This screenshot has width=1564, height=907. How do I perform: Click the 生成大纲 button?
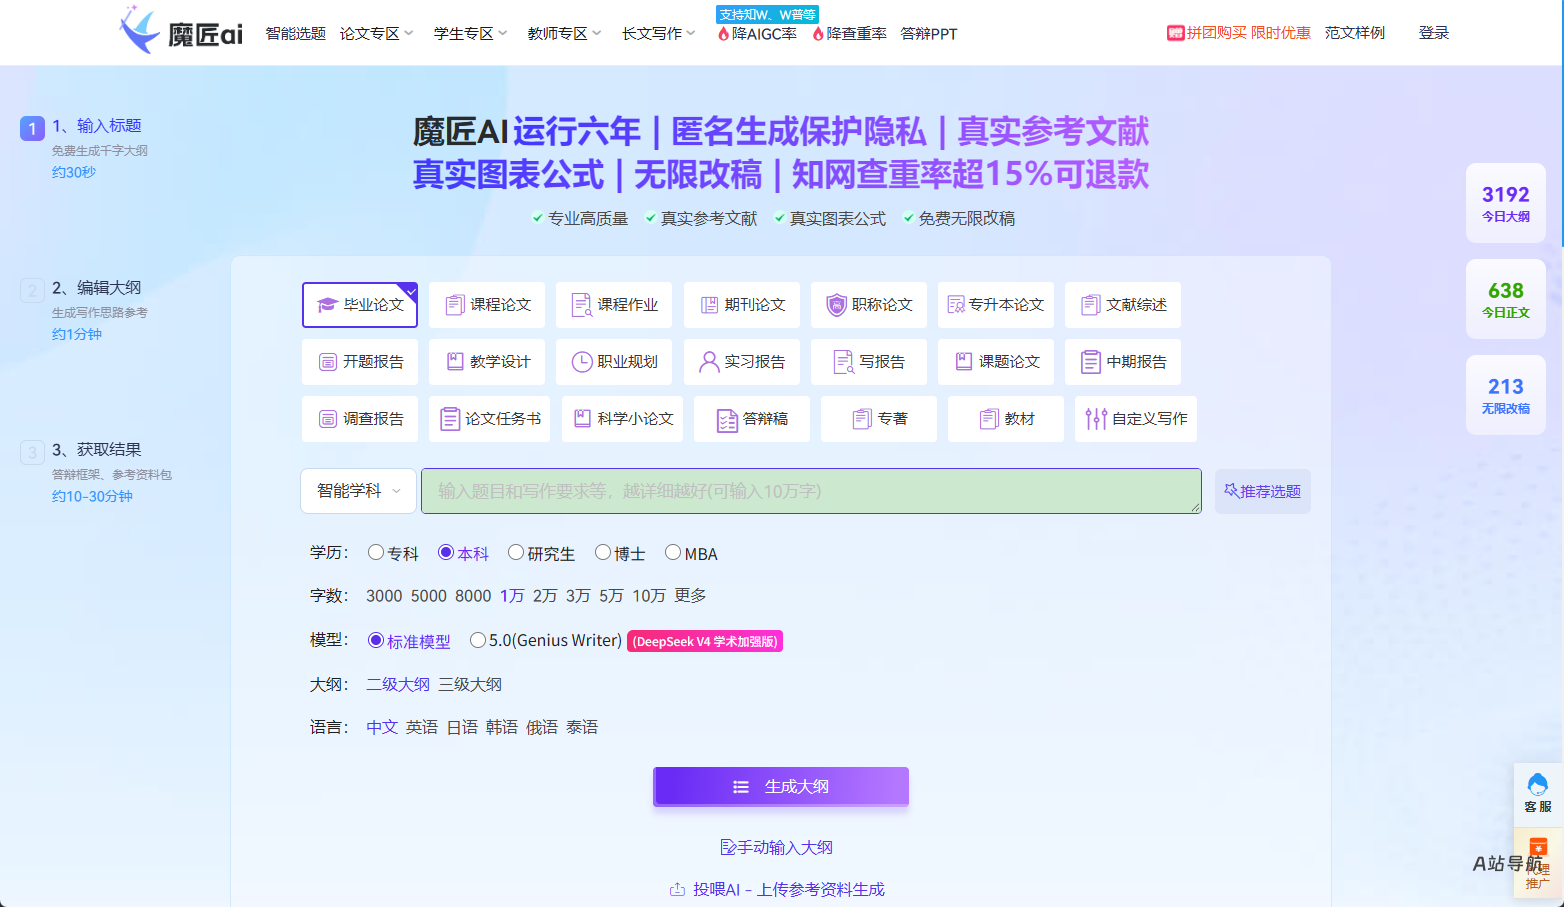781,786
